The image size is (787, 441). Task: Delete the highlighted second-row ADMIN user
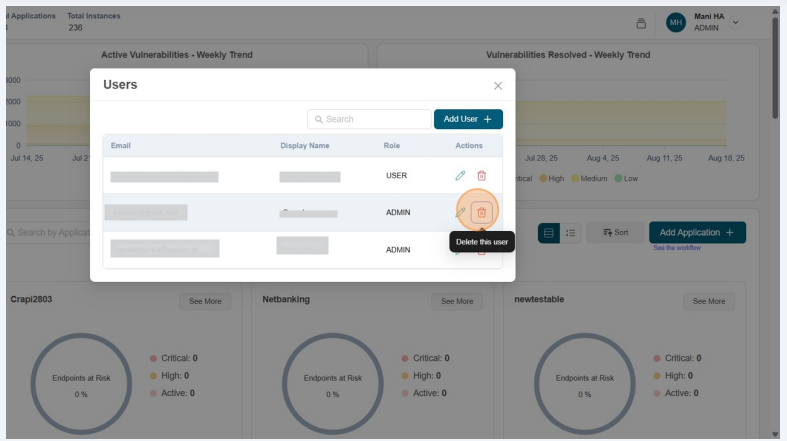pyautogui.click(x=481, y=212)
